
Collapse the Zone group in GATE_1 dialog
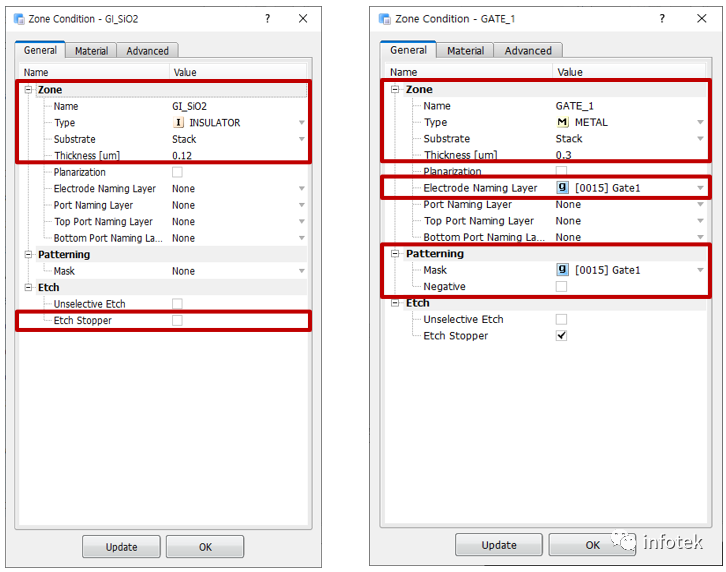tap(395, 89)
